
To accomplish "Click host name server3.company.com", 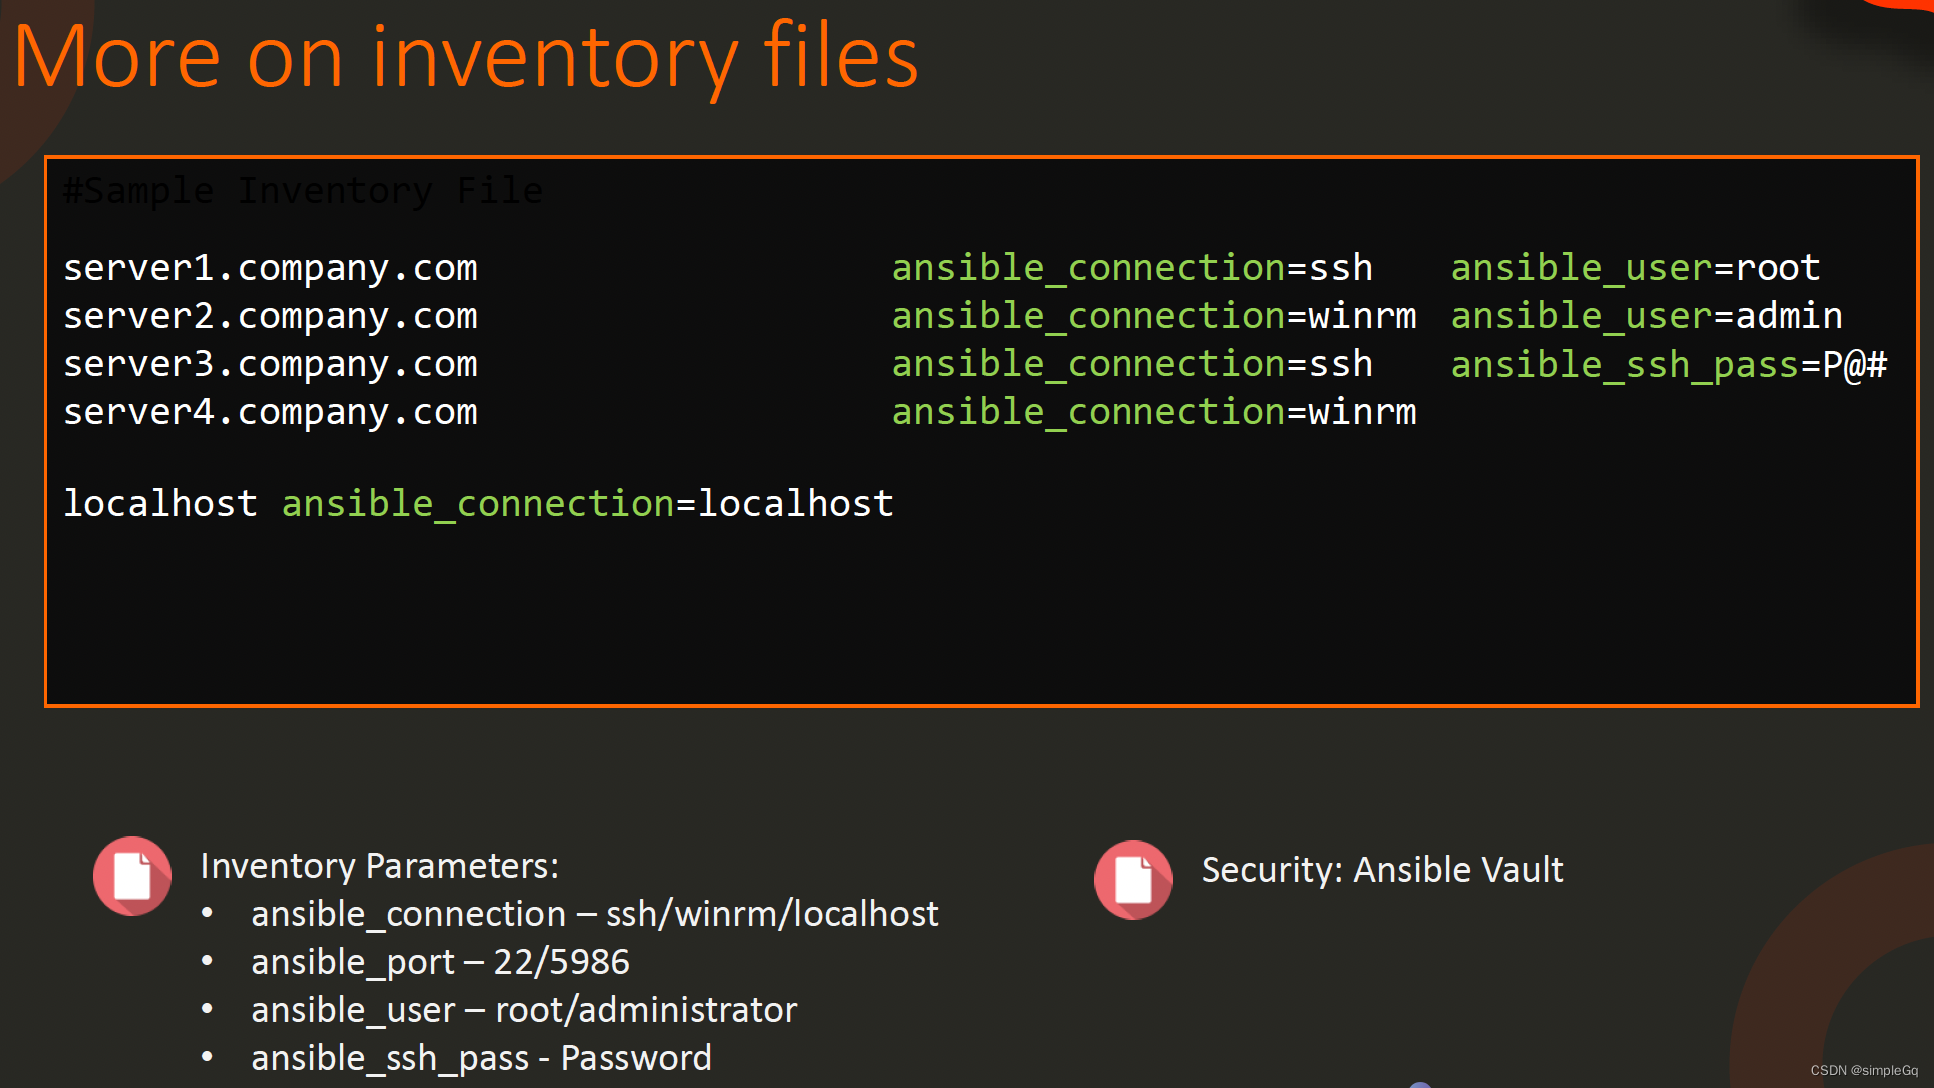I will pyautogui.click(x=271, y=364).
